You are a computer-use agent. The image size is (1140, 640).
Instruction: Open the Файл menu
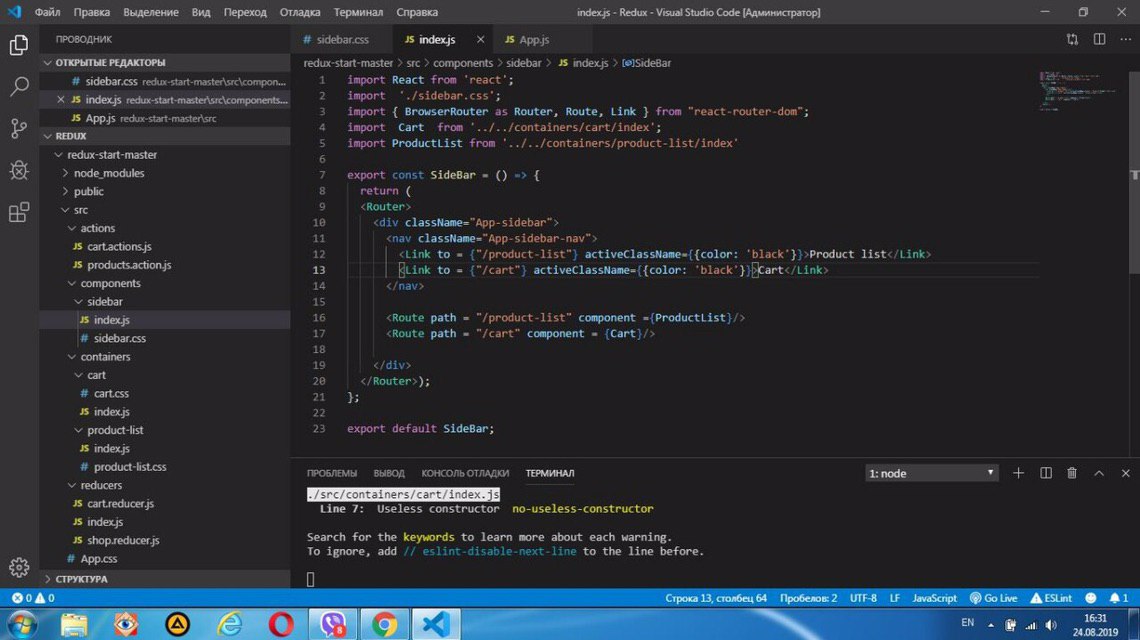(x=47, y=12)
